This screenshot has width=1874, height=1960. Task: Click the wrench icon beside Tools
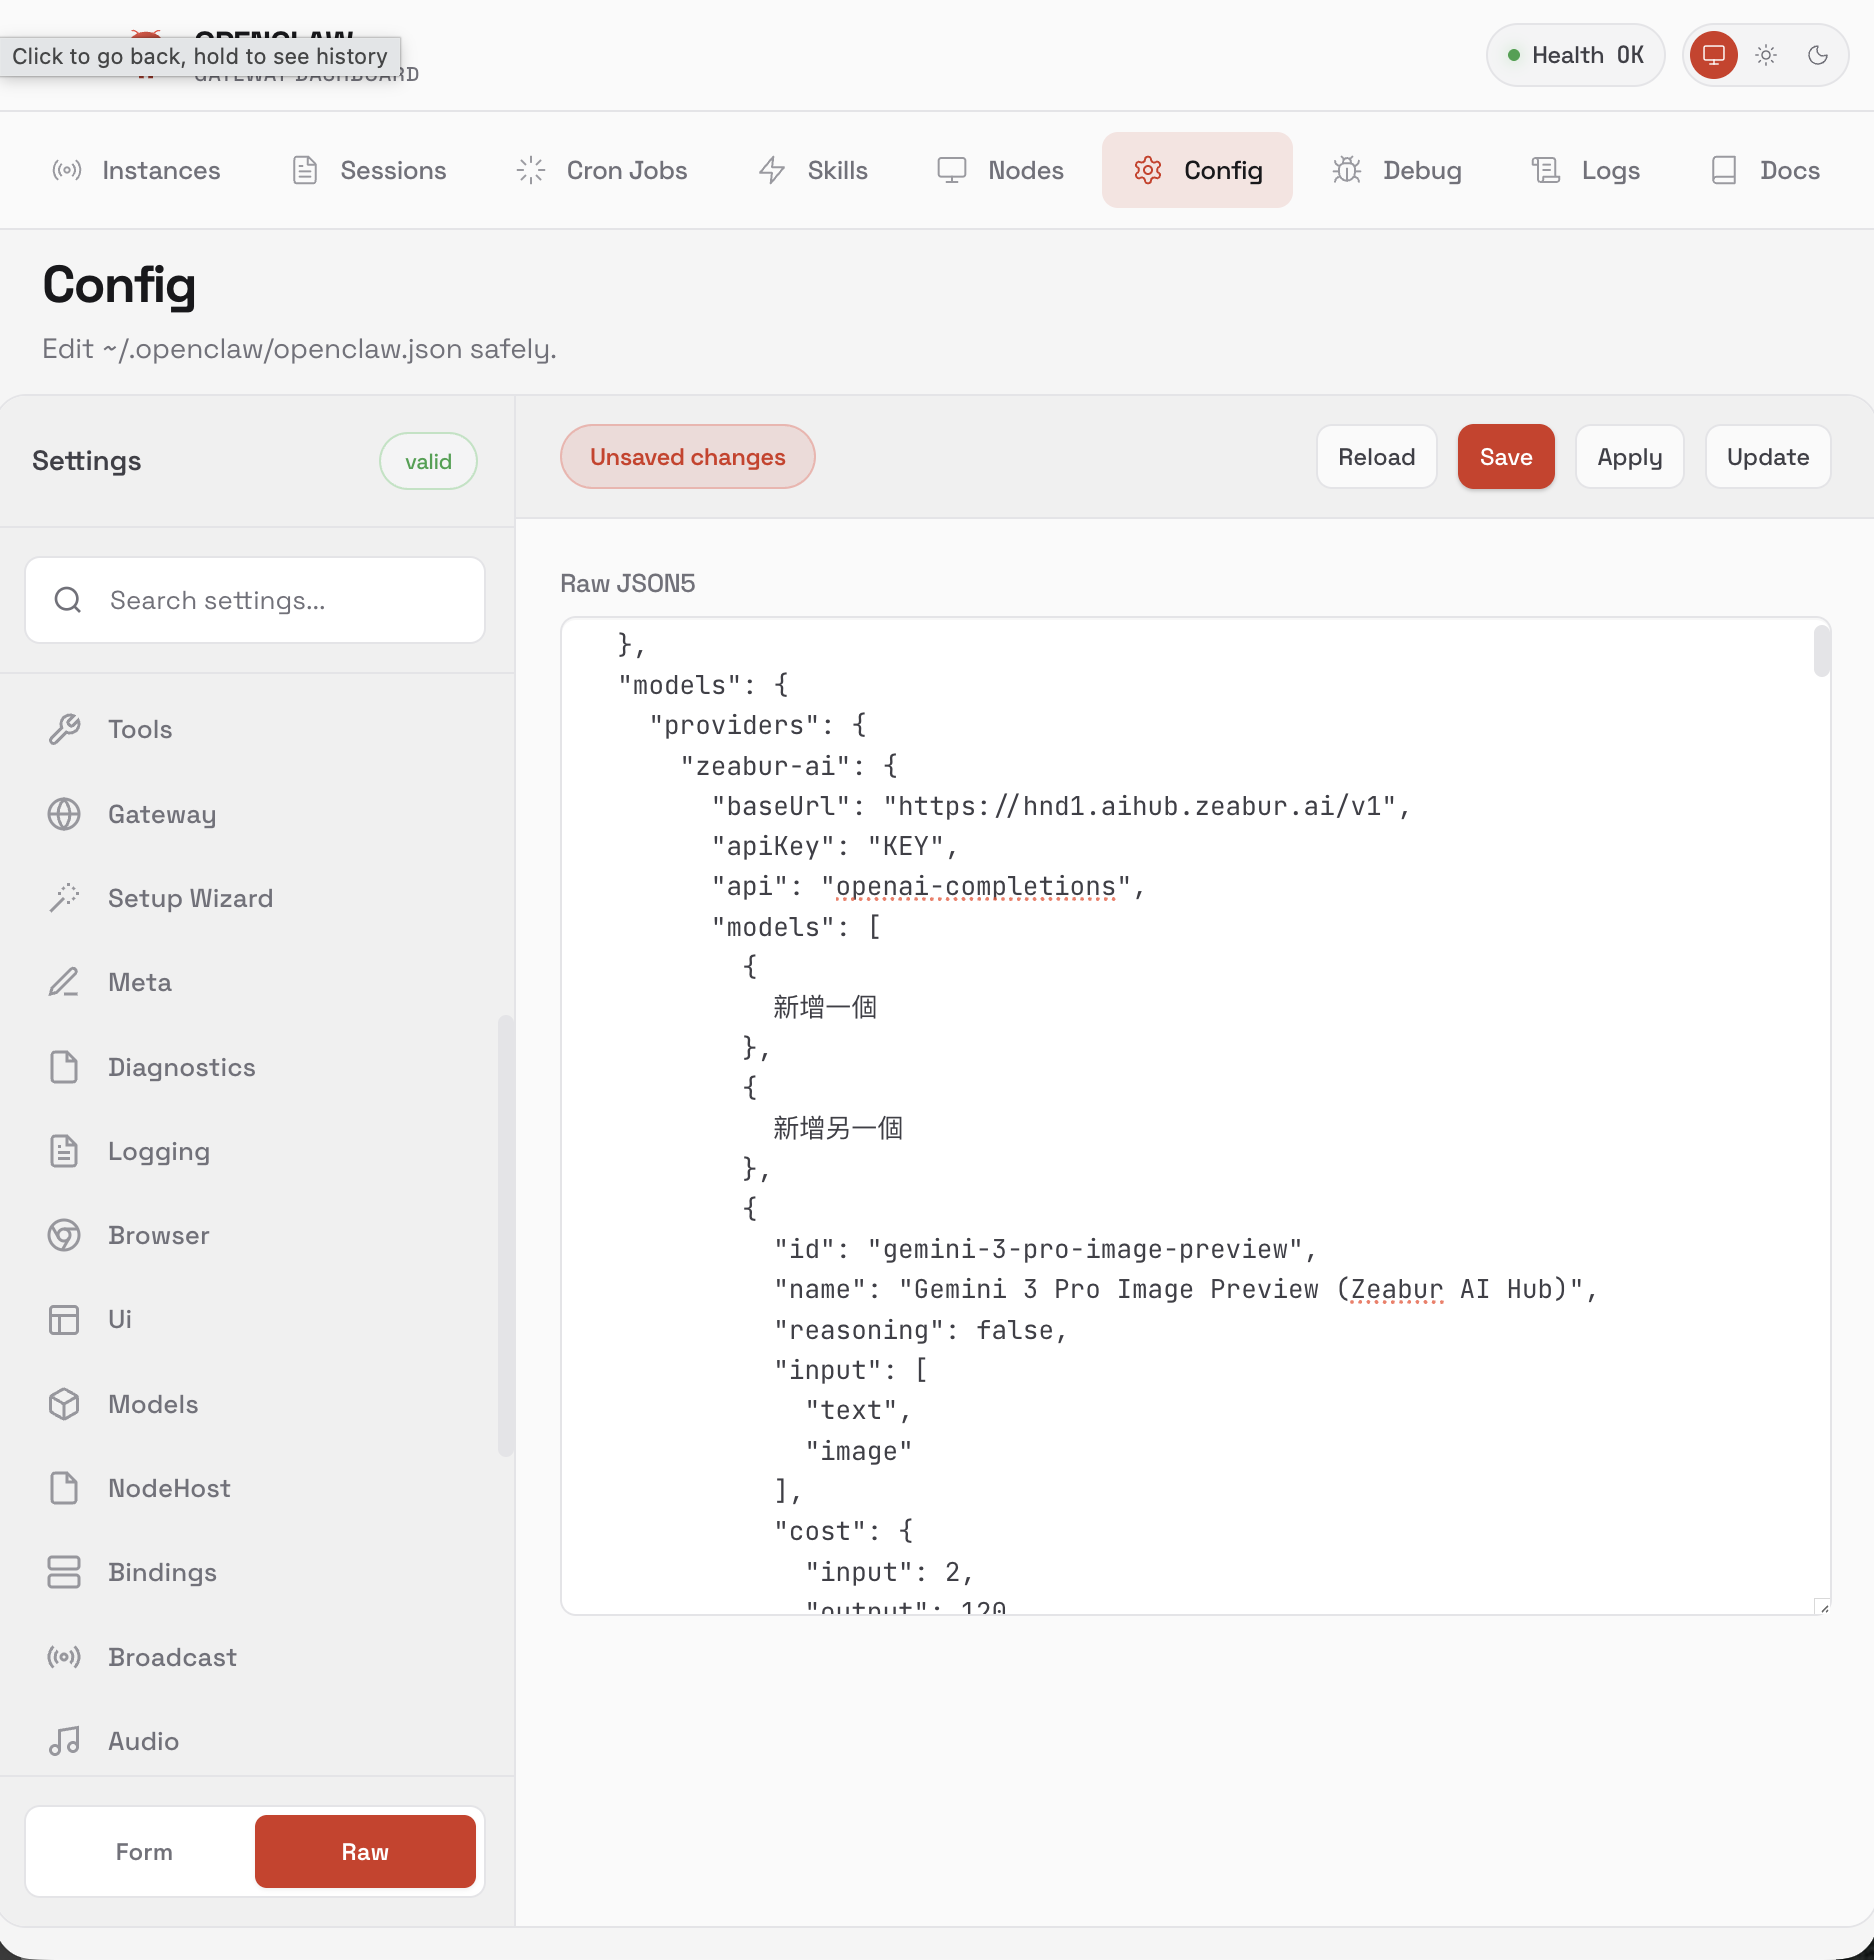[64, 729]
